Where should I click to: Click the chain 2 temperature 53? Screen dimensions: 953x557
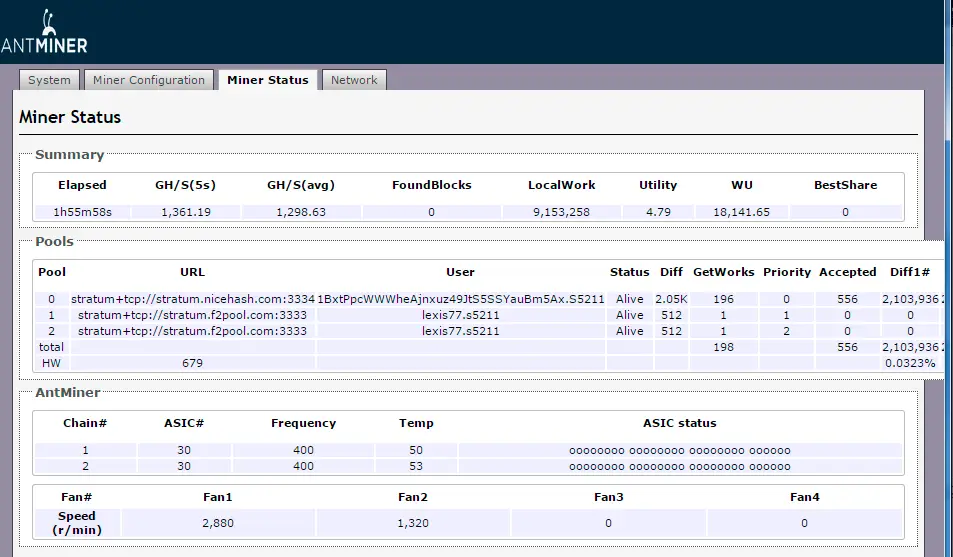416,466
